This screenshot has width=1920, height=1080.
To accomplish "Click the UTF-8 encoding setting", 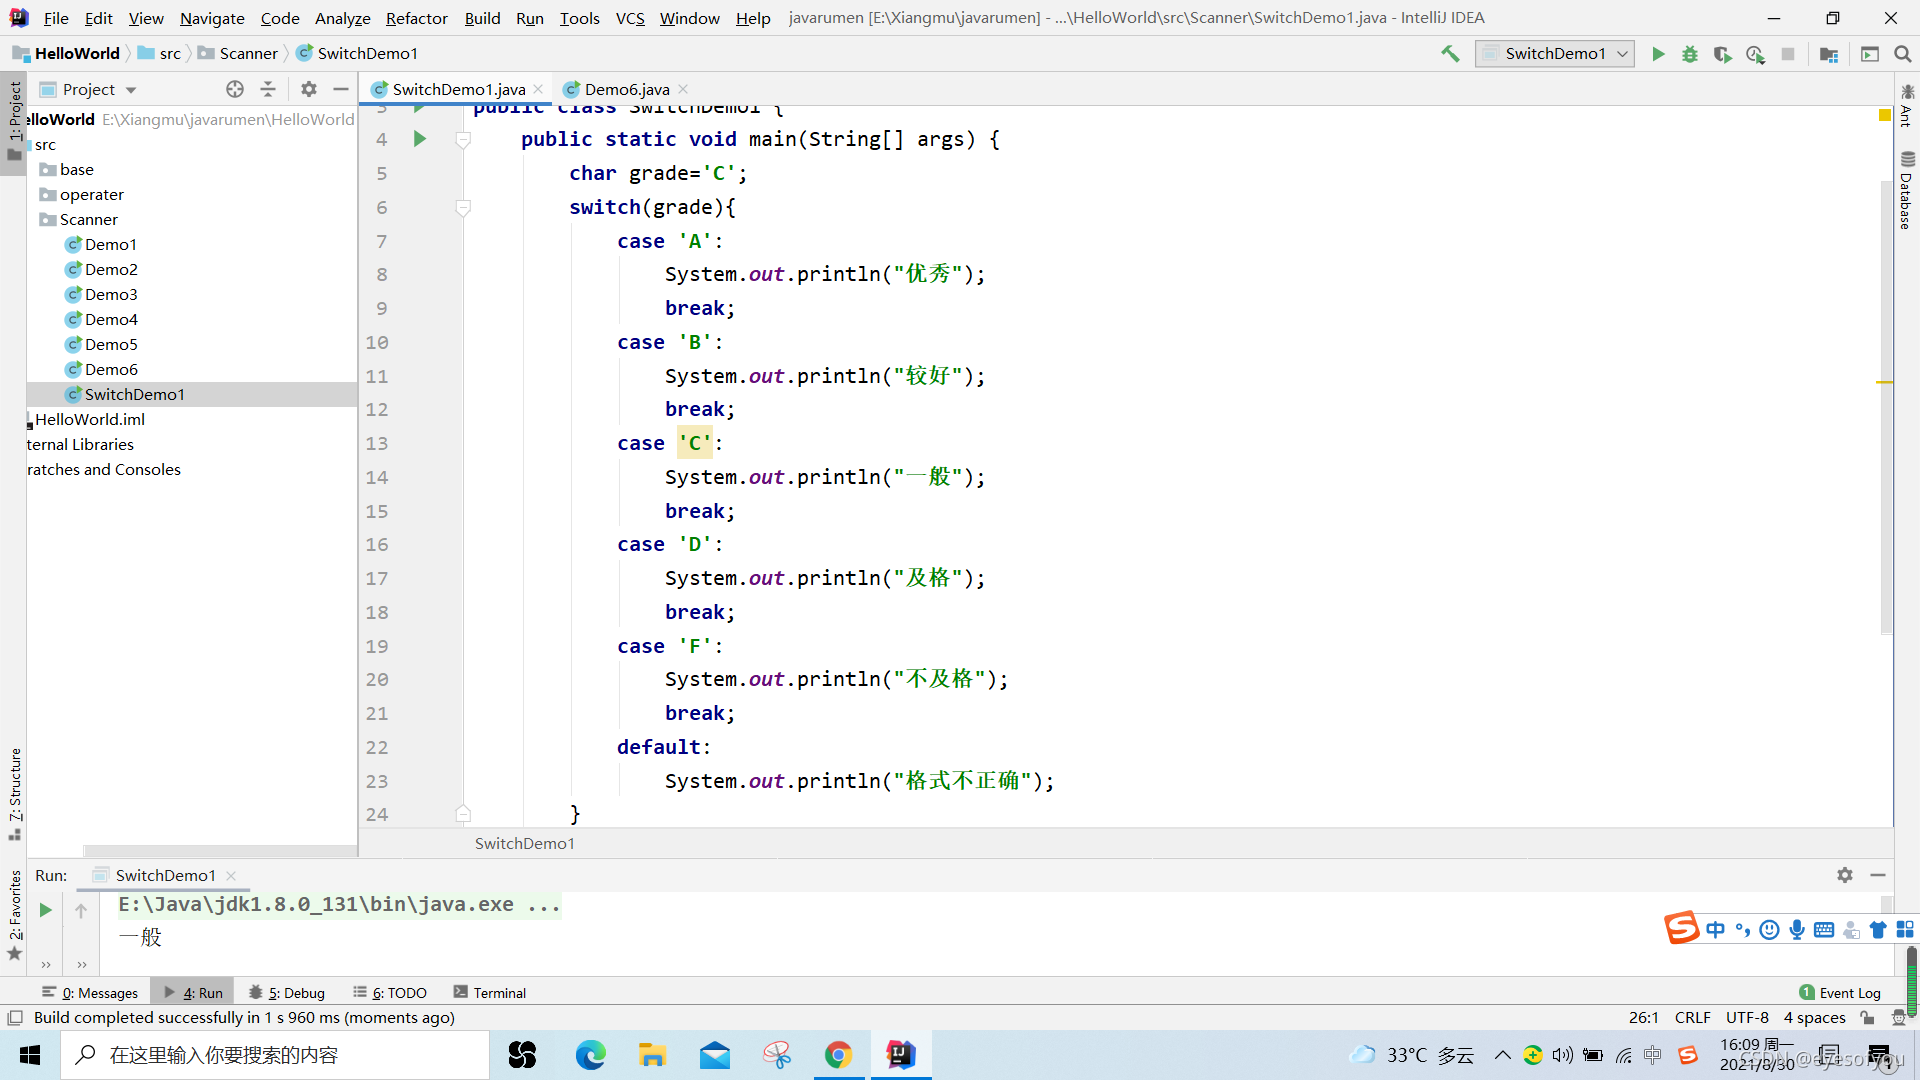I will [1747, 1018].
